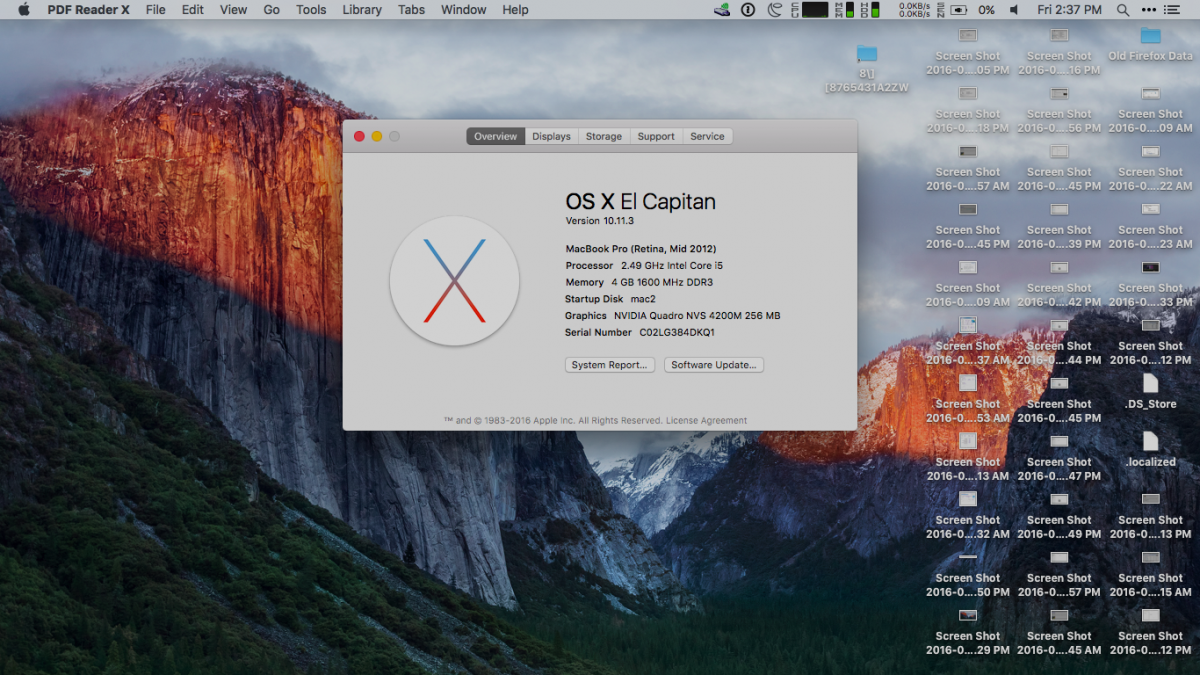Open Spotlight search magnifying glass
Screen dimensions: 1200x675
(x=1123, y=10)
